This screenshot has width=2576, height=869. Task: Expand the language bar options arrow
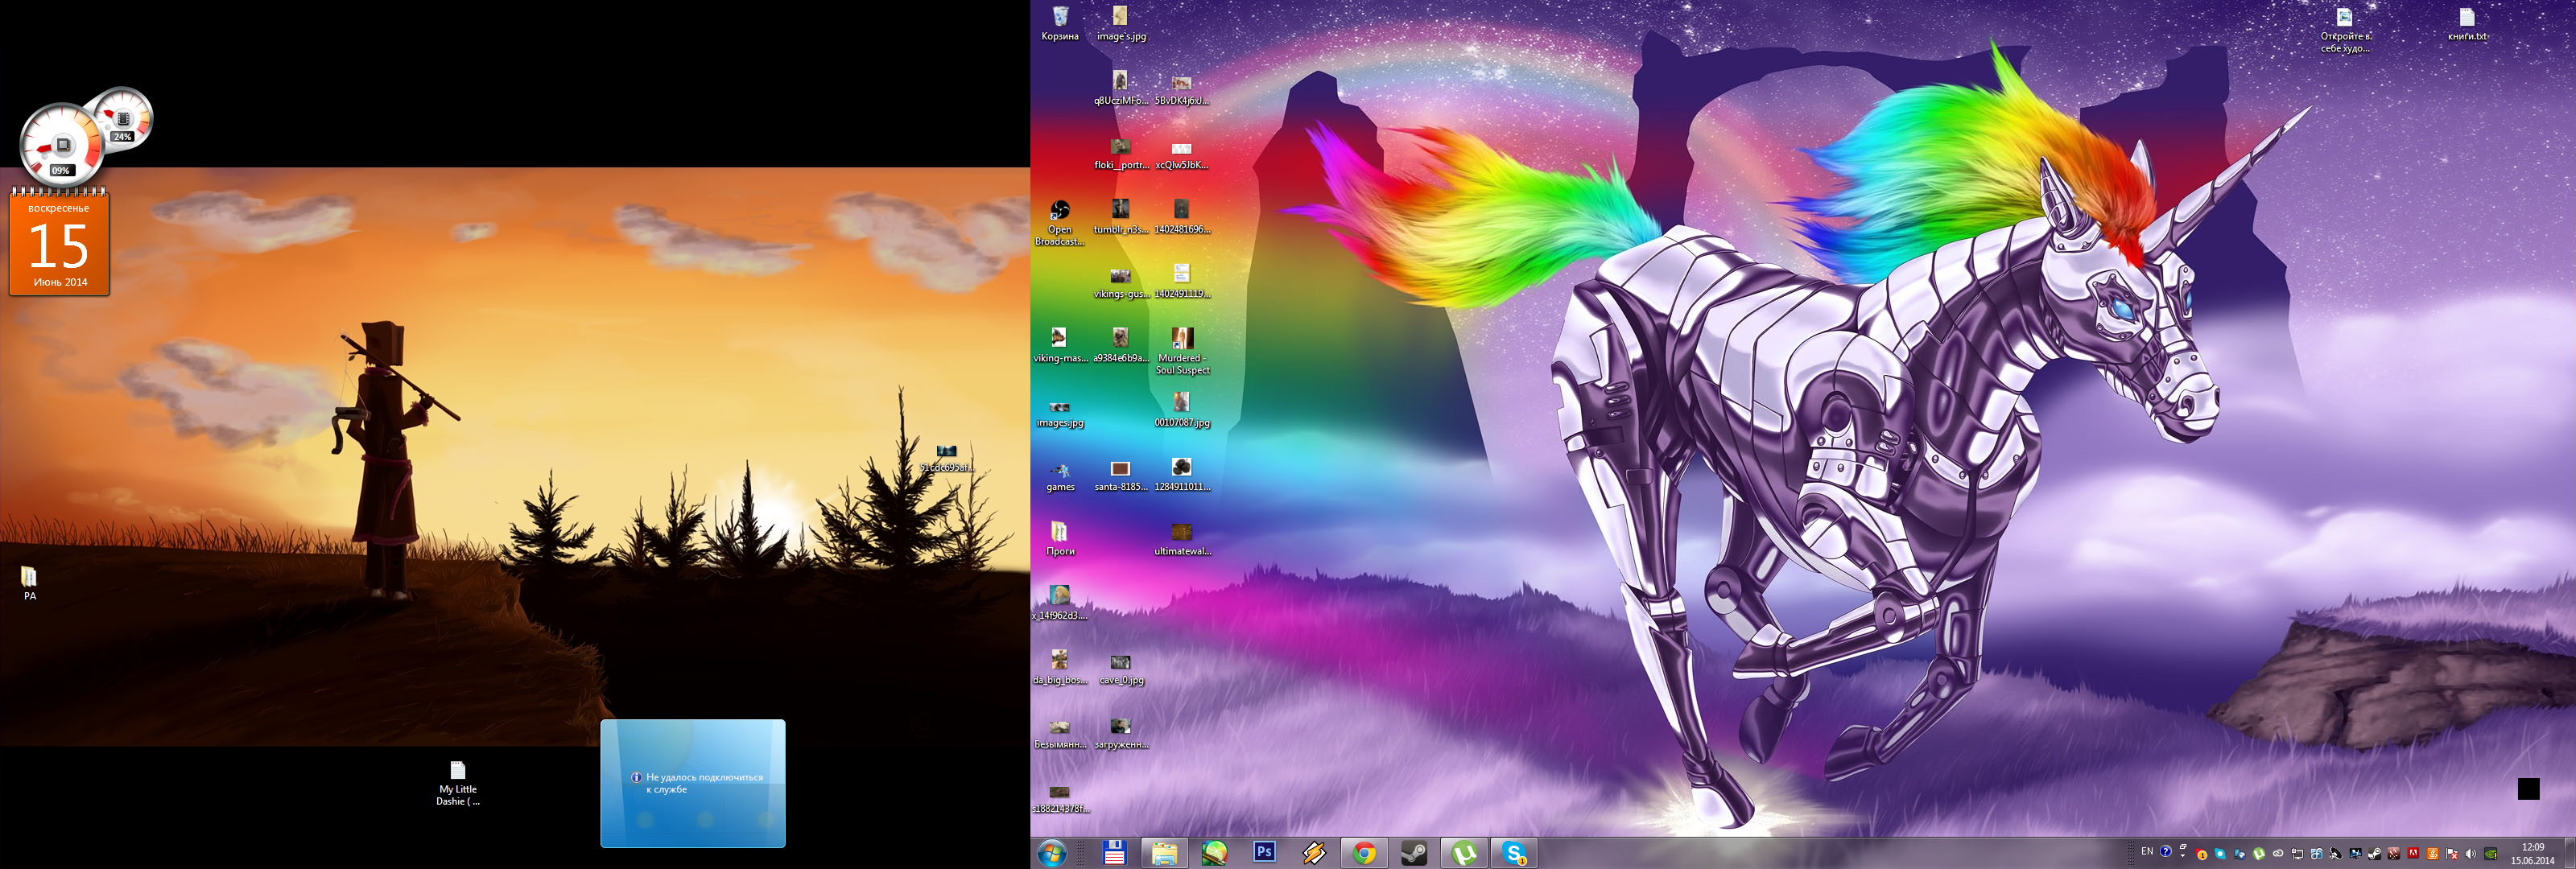tap(2184, 856)
